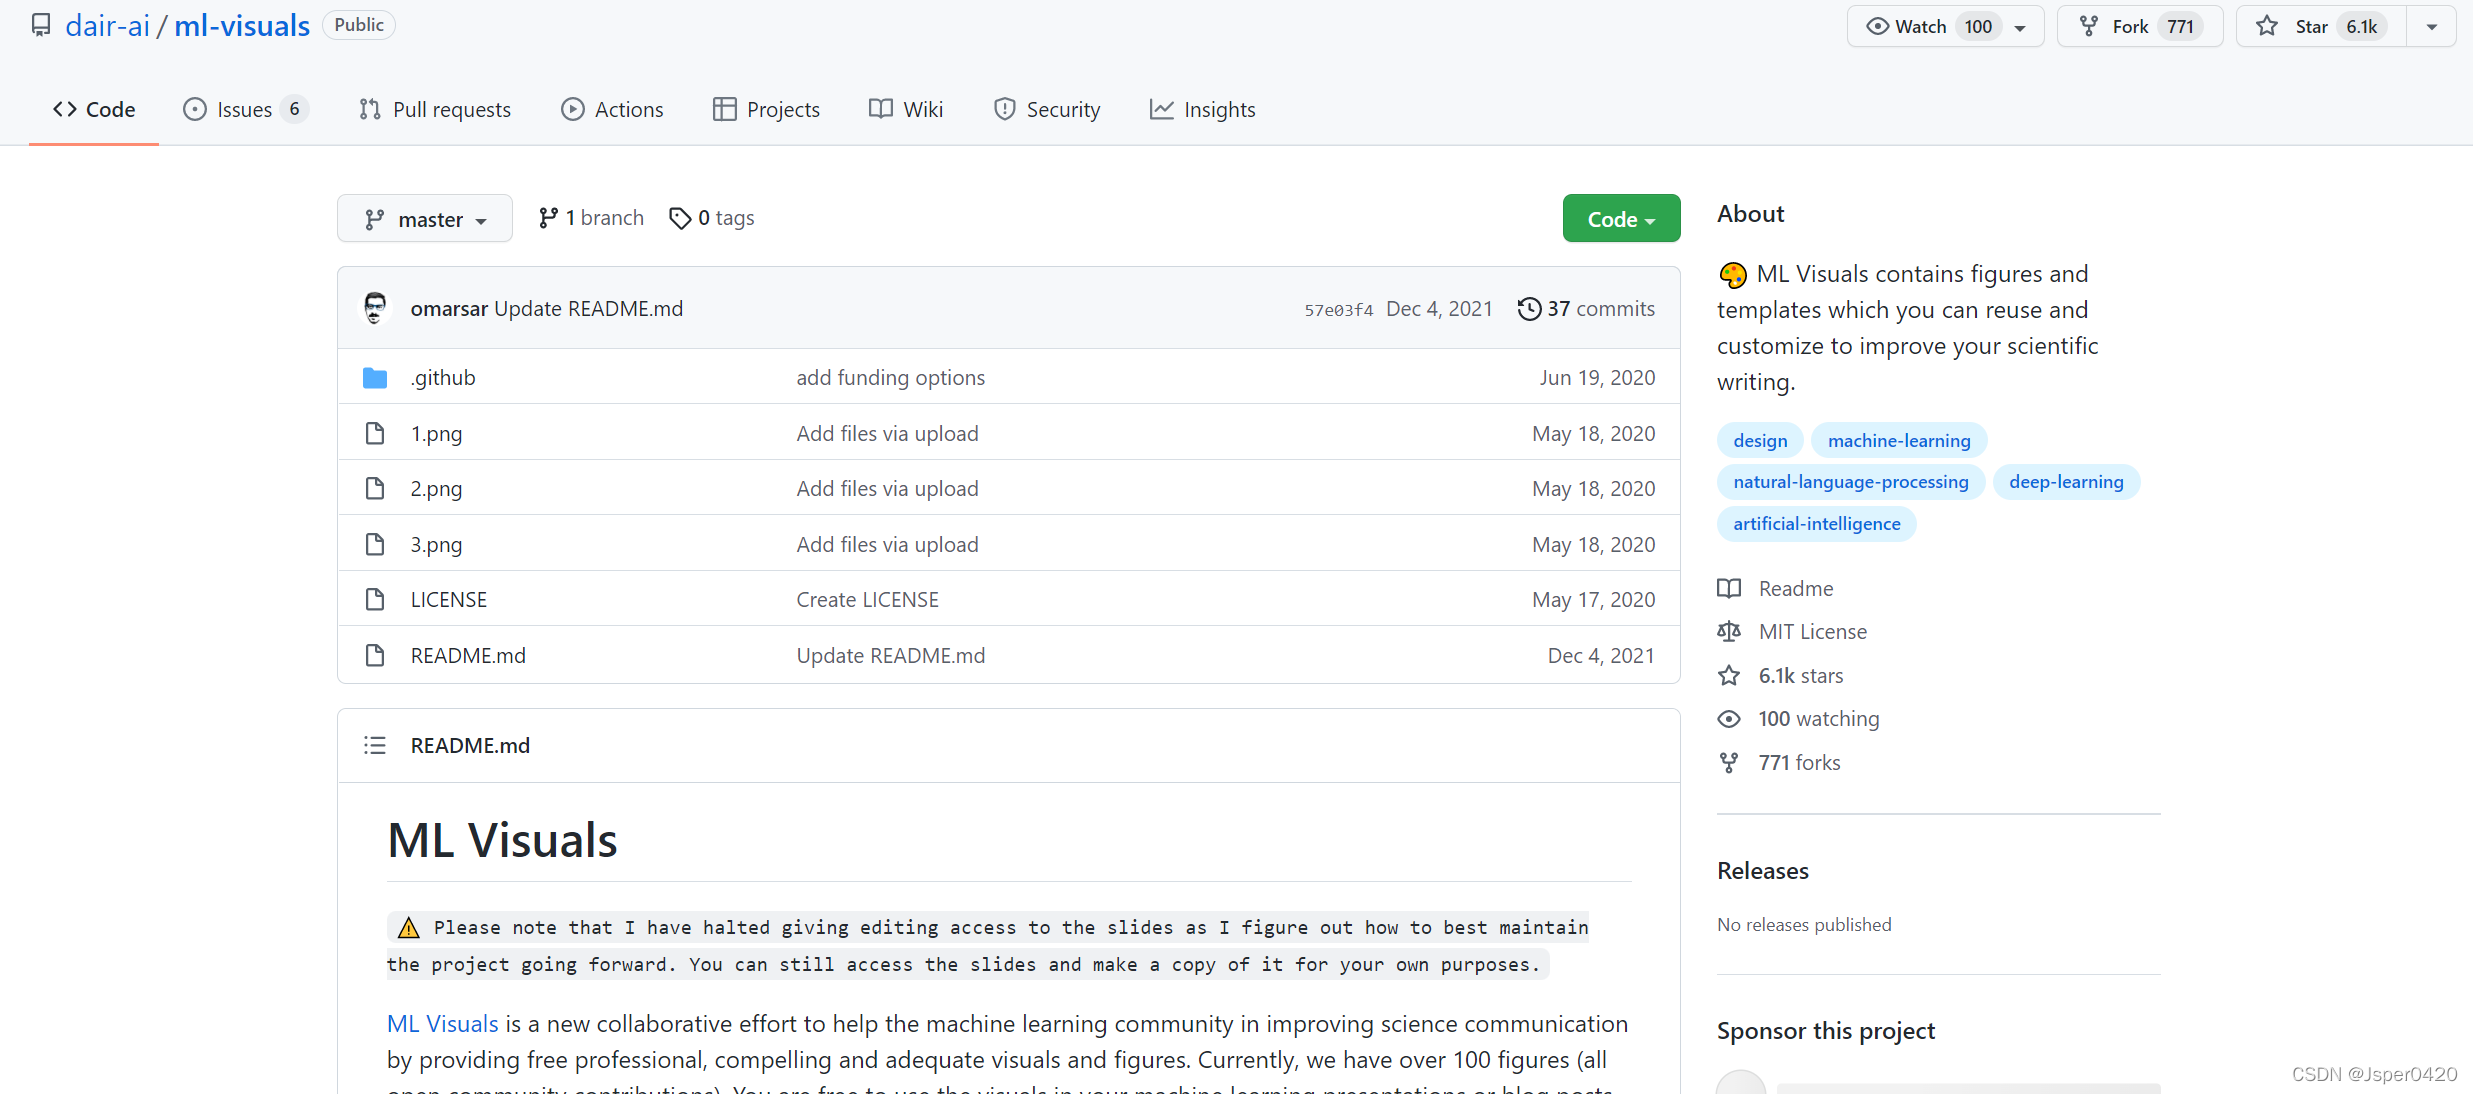Open the green Code dropdown button
This screenshot has width=2473, height=1094.
tap(1621, 219)
